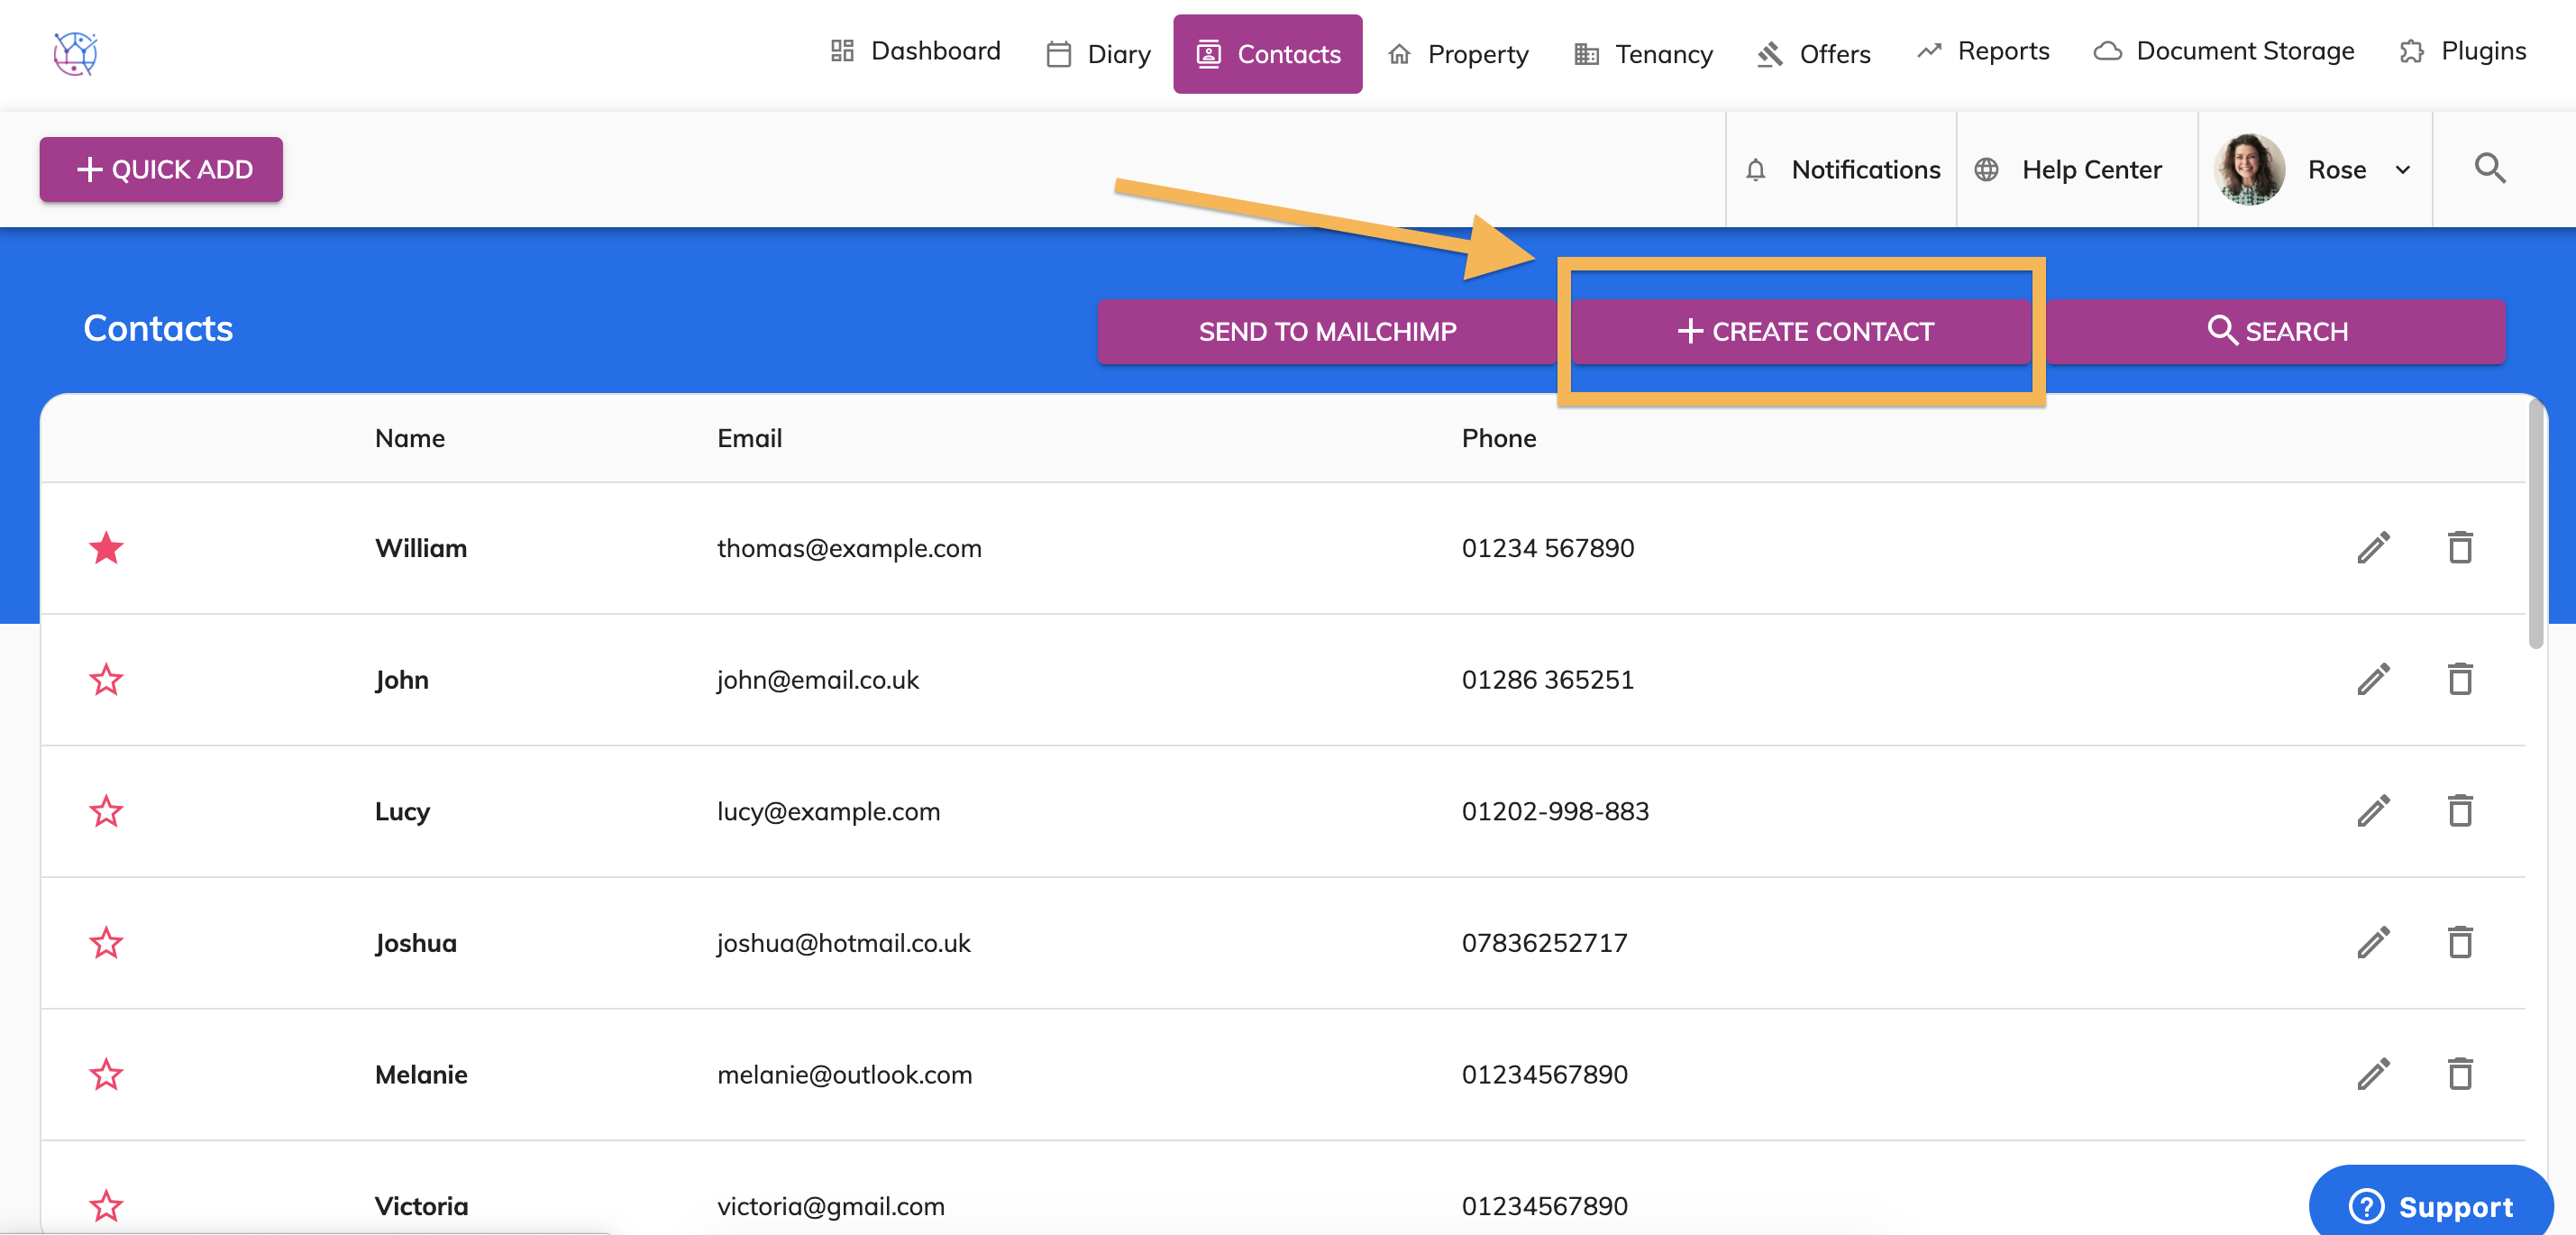The image size is (2576, 1235).
Task: Edit Melanie's contact with pencil icon
Action: tap(2373, 1074)
